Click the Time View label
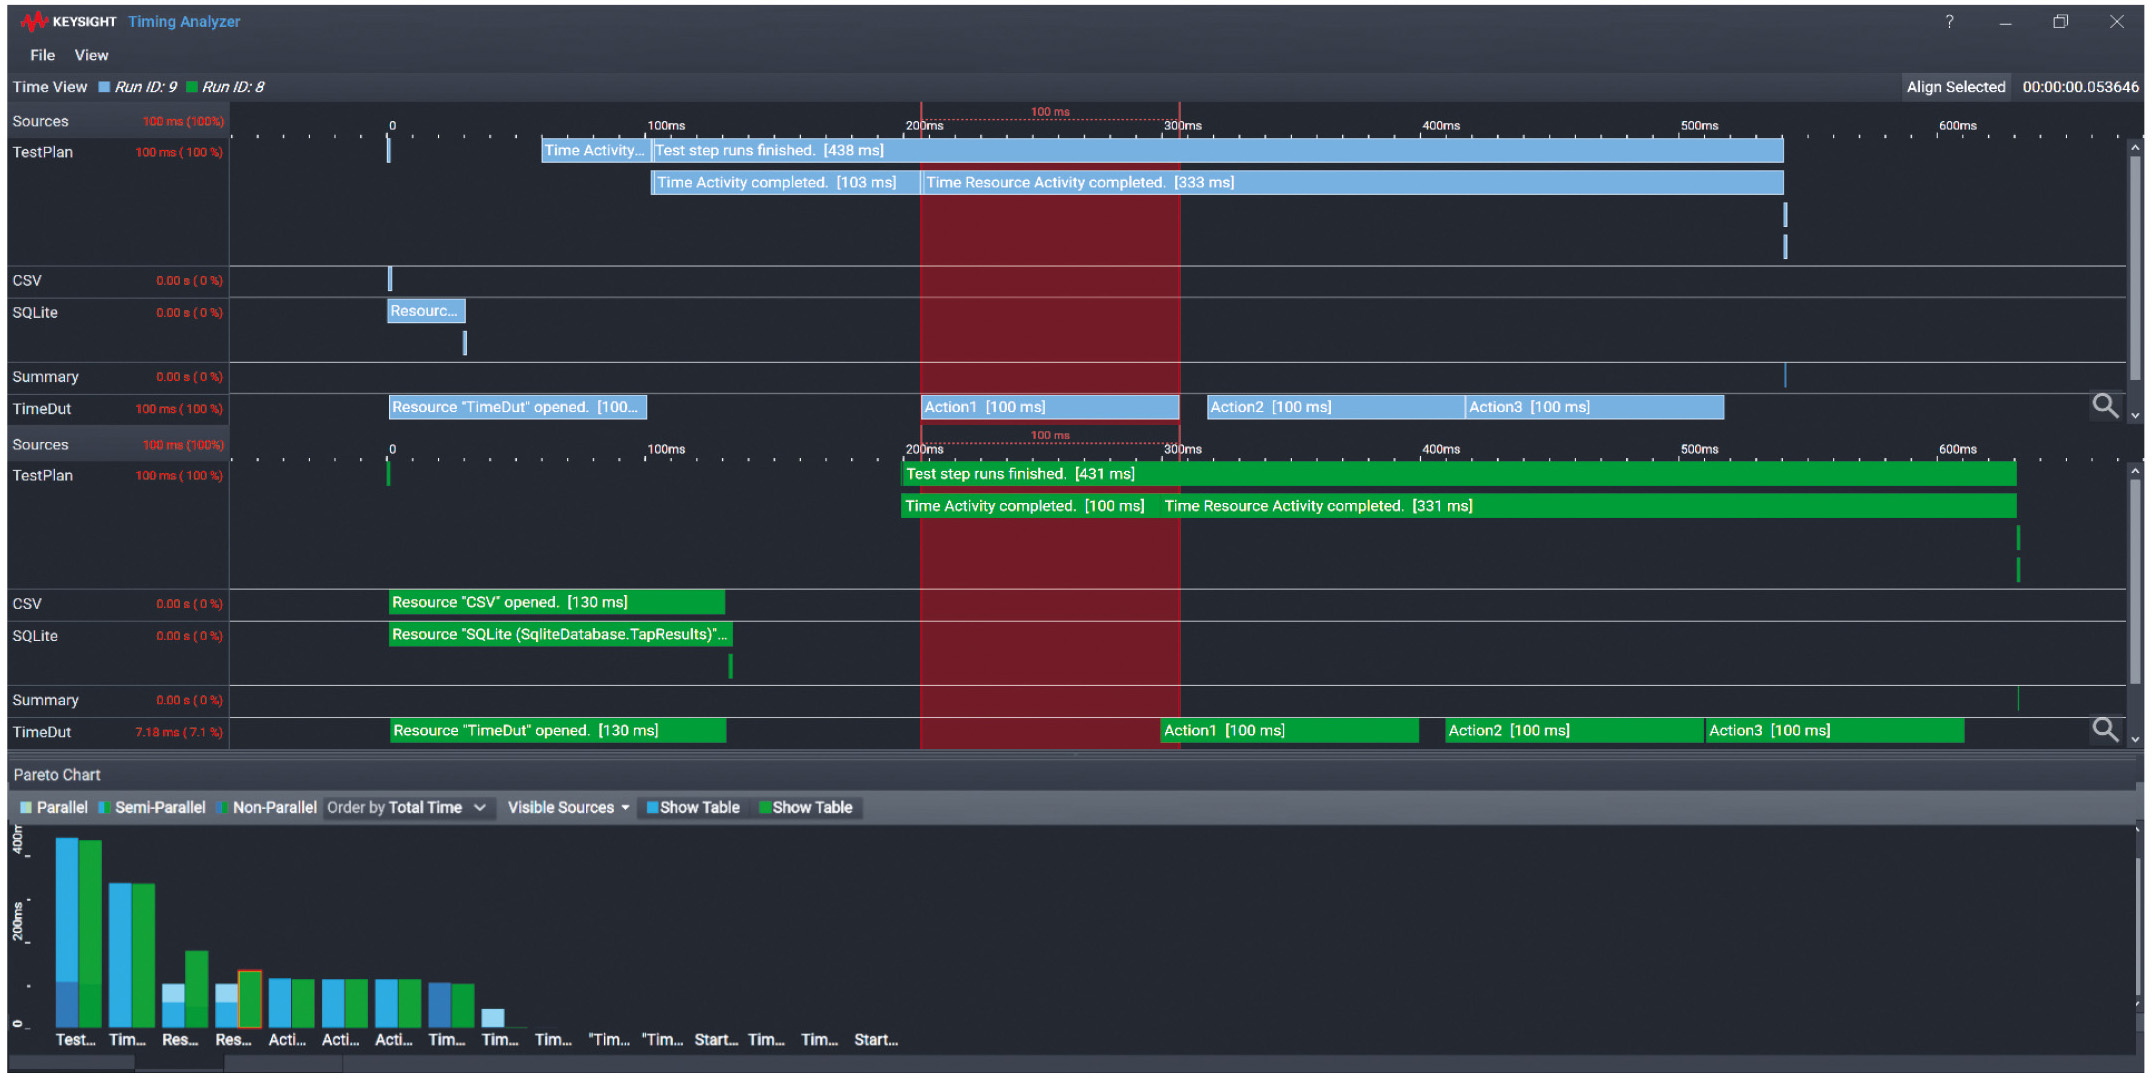Screen dimensions: 2152x1078 coord(50,87)
